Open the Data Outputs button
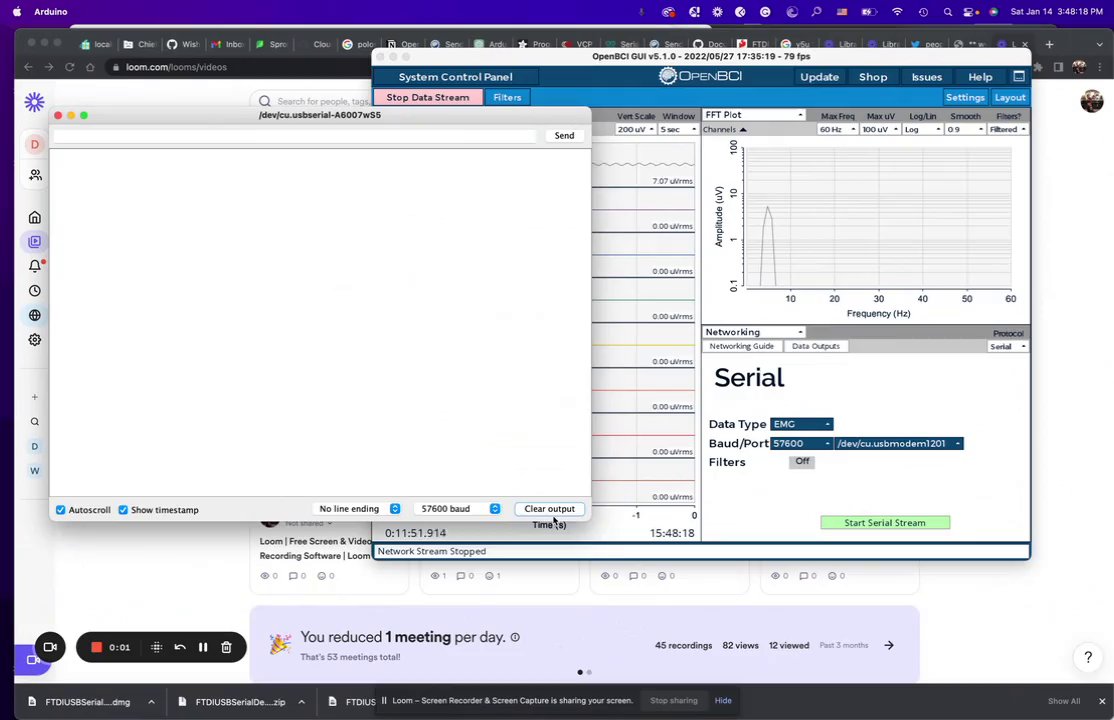Image resolution: width=1114 pixels, height=720 pixels. click(816, 346)
